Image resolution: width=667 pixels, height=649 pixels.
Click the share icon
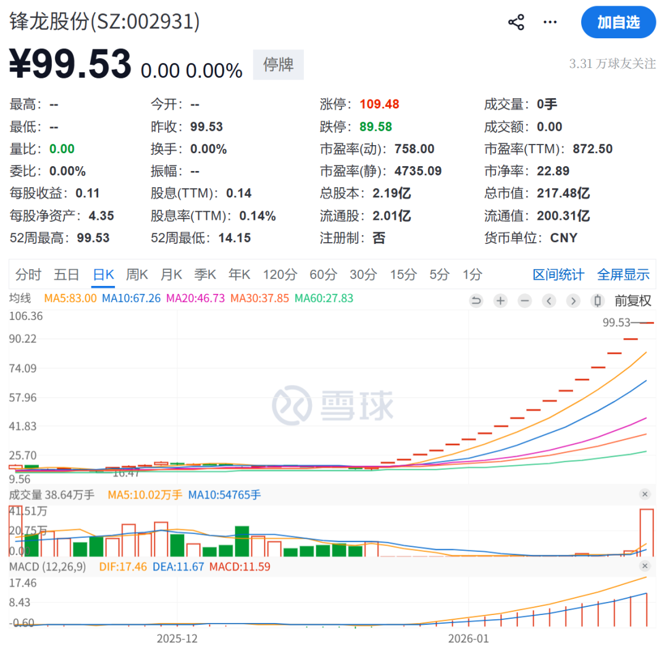click(516, 22)
